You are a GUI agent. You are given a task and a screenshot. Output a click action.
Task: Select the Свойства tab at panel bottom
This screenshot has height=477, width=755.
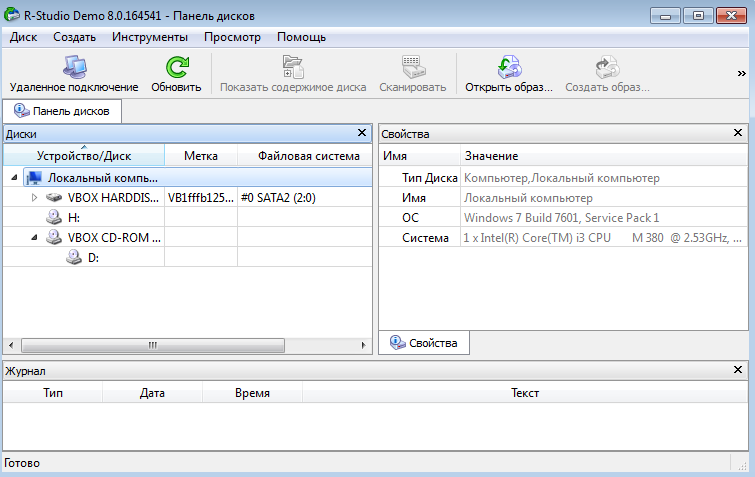pyautogui.click(x=424, y=343)
